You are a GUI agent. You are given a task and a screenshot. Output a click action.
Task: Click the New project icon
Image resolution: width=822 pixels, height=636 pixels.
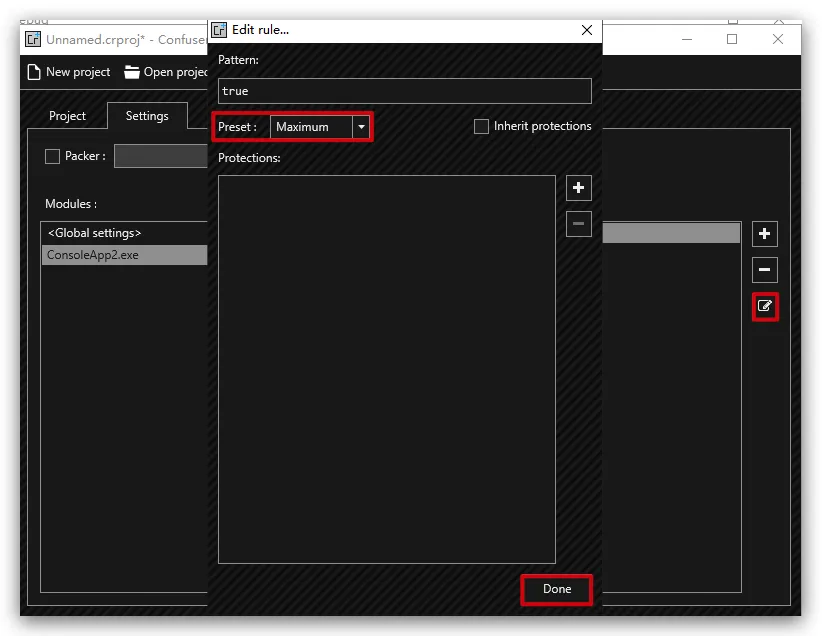point(34,72)
